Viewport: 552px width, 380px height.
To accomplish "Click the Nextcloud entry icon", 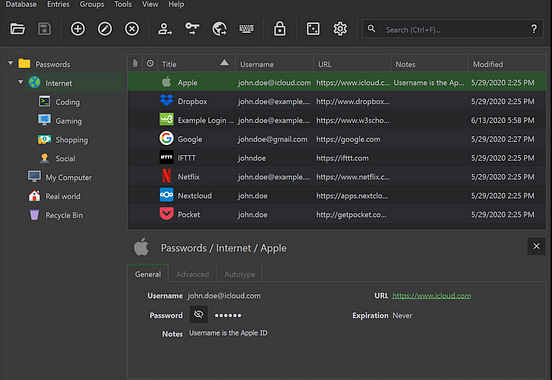I will pos(167,195).
